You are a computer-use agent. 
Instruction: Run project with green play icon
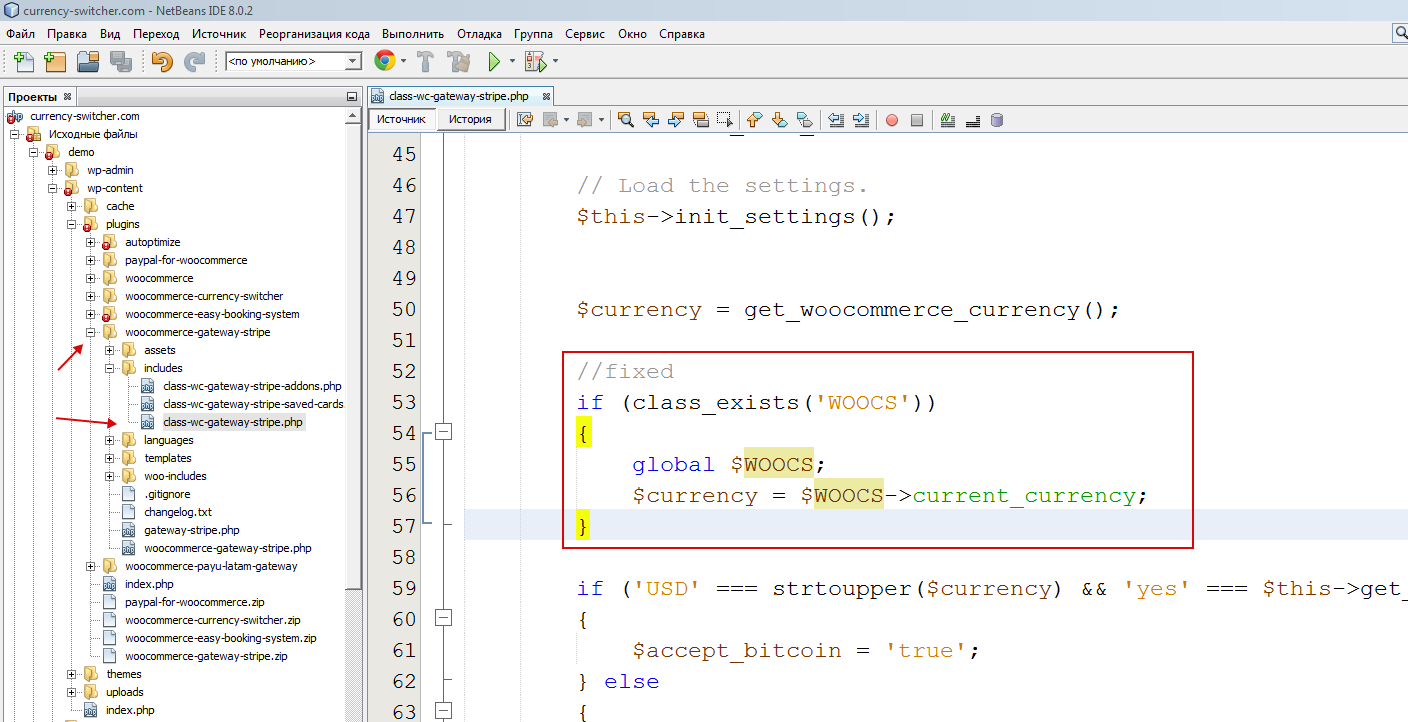(x=494, y=61)
